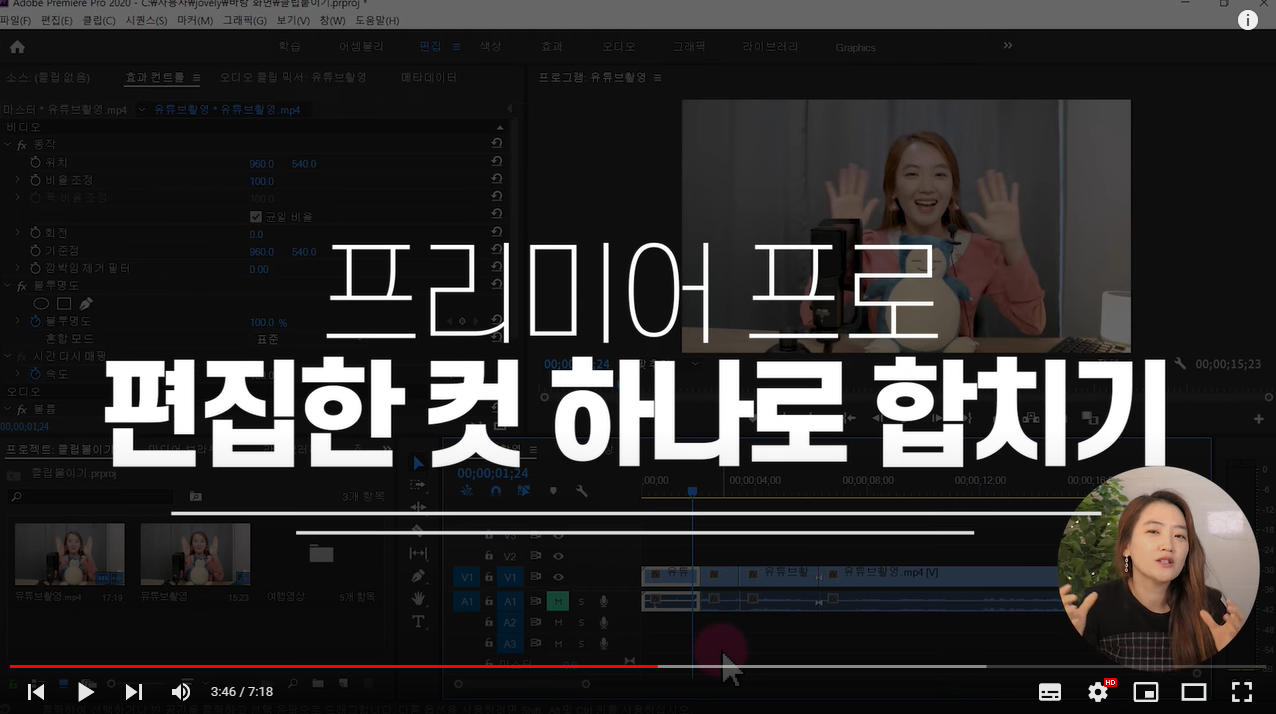
Task: Switch to theater mode
Action: (1193, 691)
